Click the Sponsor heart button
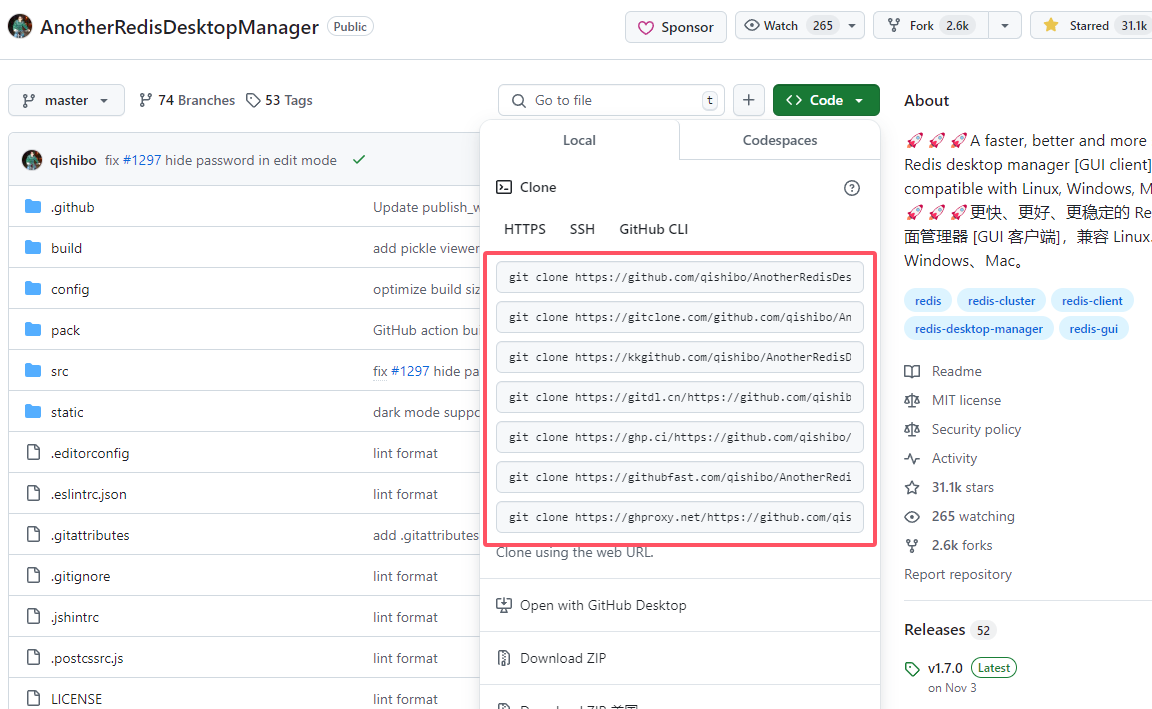Viewport: 1152px width, 709px height. [x=676, y=27]
